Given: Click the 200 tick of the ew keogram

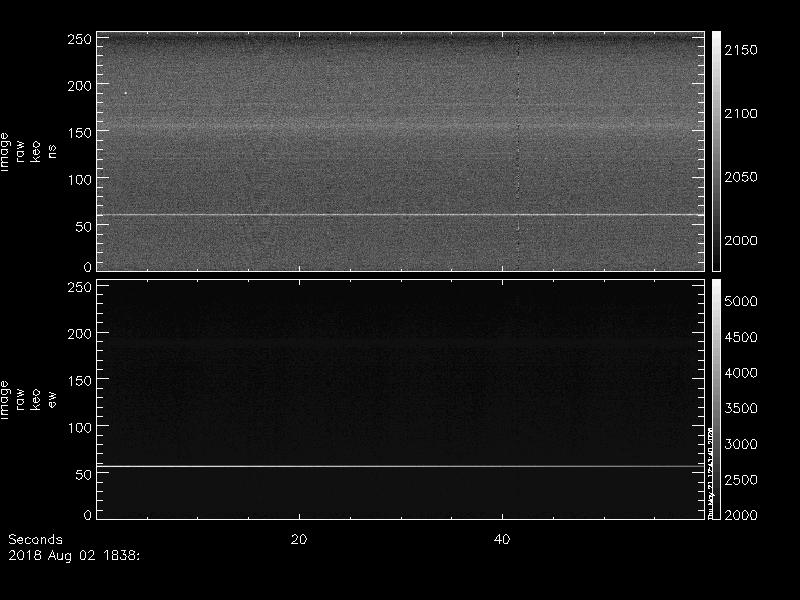Looking at the screenshot, I should [x=79, y=334].
